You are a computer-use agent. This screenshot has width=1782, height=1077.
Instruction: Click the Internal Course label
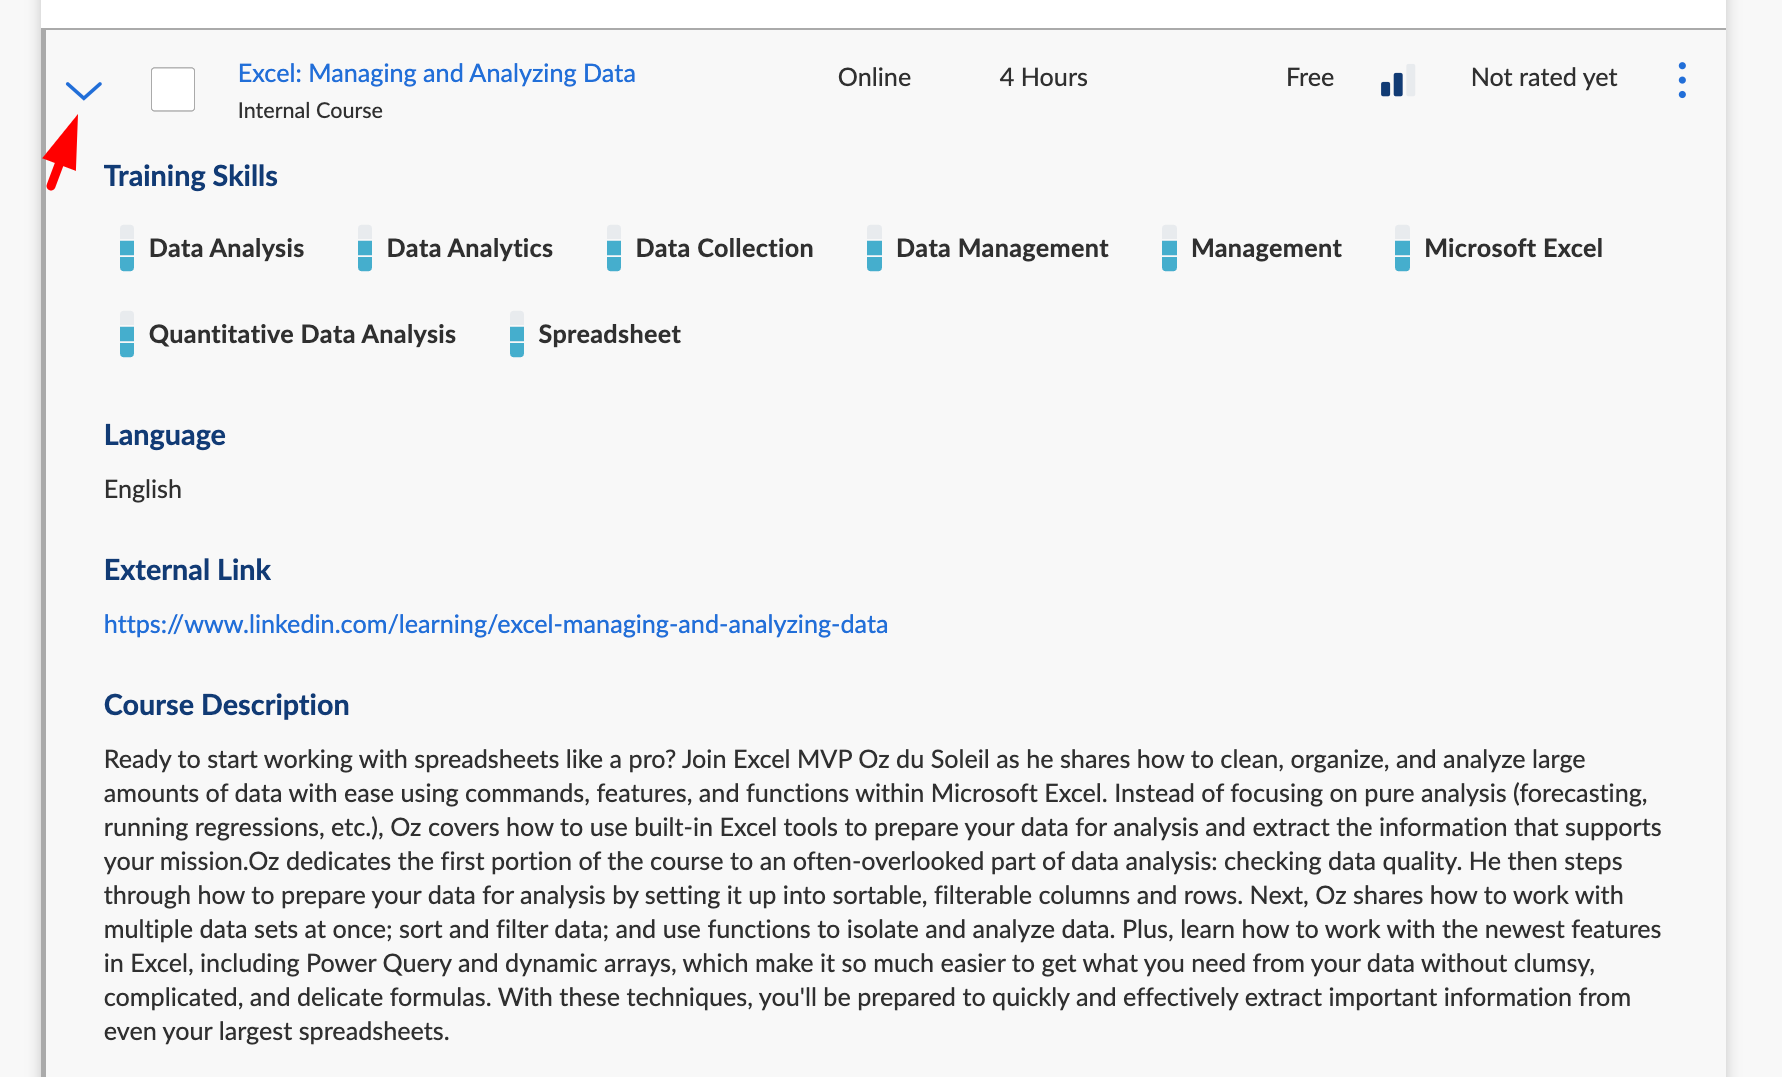[x=310, y=110]
